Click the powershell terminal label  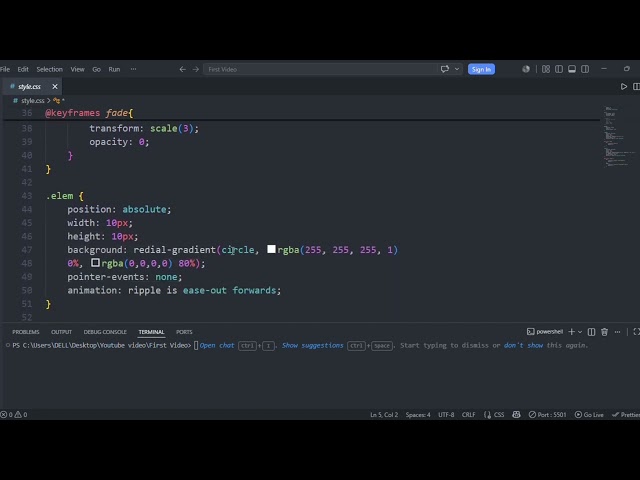545,332
